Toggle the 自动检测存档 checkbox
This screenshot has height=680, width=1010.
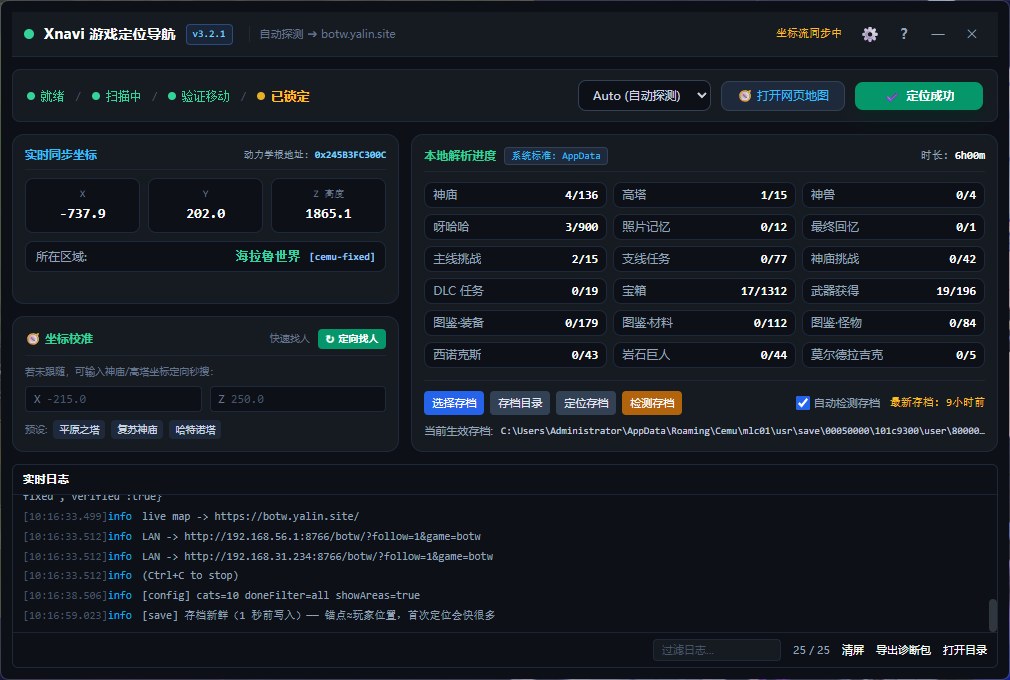(803, 403)
